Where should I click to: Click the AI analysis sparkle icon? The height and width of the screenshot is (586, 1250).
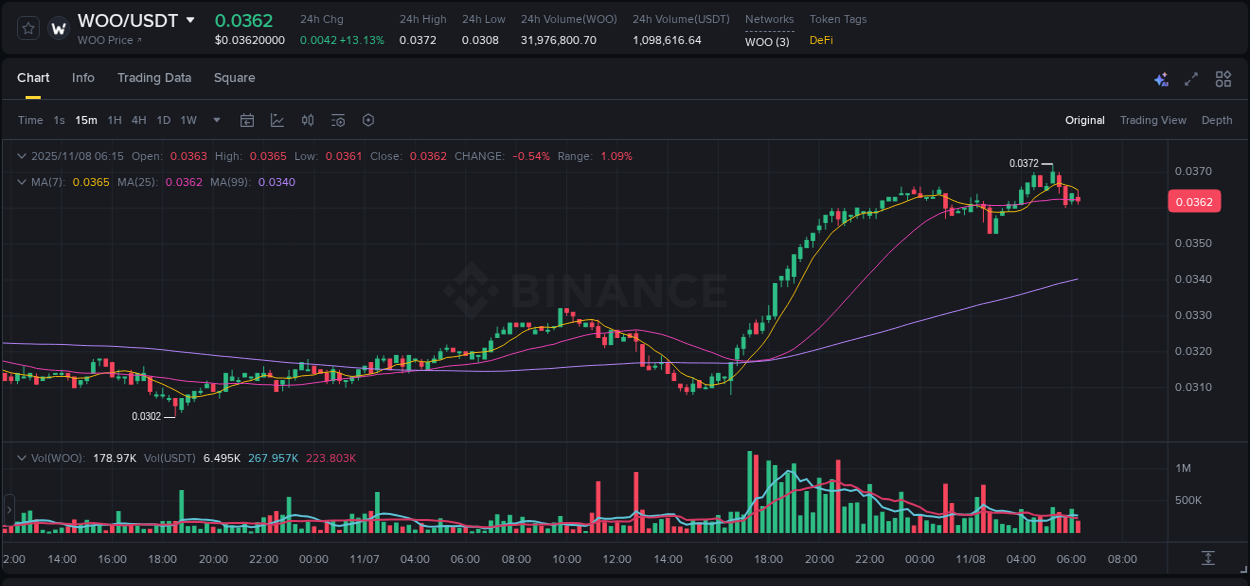(x=1161, y=79)
